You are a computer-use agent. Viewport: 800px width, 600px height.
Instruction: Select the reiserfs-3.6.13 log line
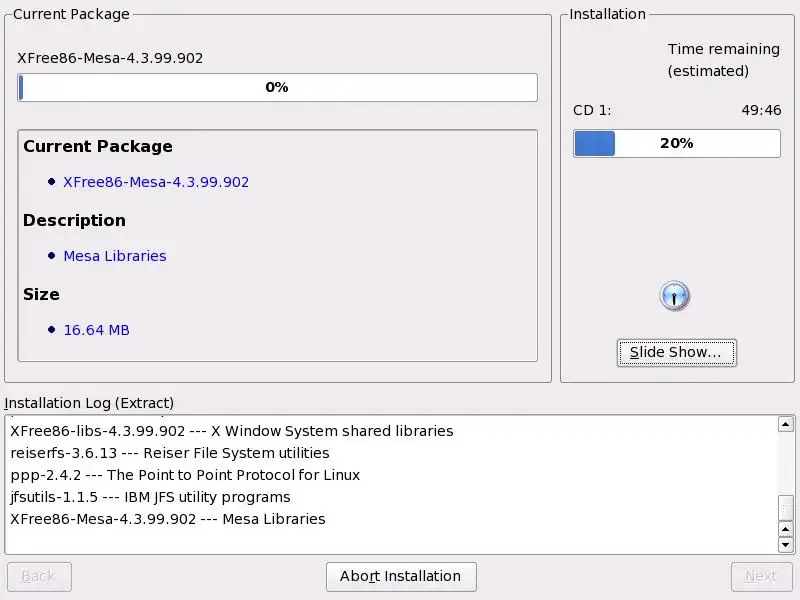click(170, 453)
